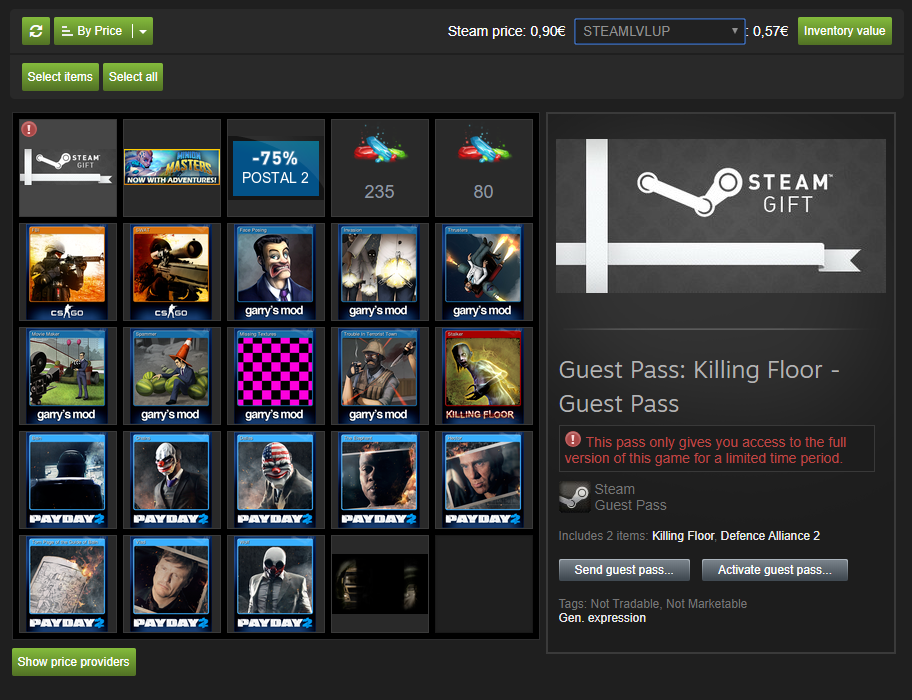Select the Steam Gift guest pass item

point(68,168)
